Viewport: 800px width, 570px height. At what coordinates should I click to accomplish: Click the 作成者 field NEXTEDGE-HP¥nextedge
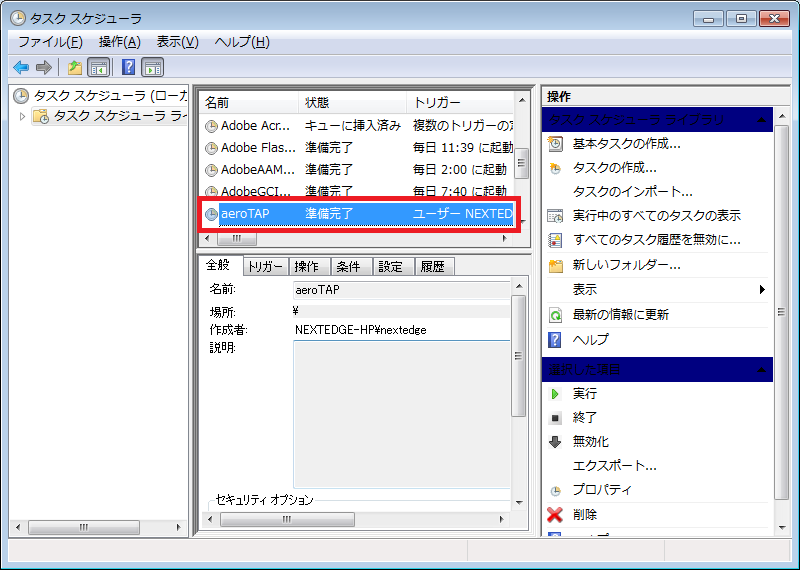(x=402, y=330)
